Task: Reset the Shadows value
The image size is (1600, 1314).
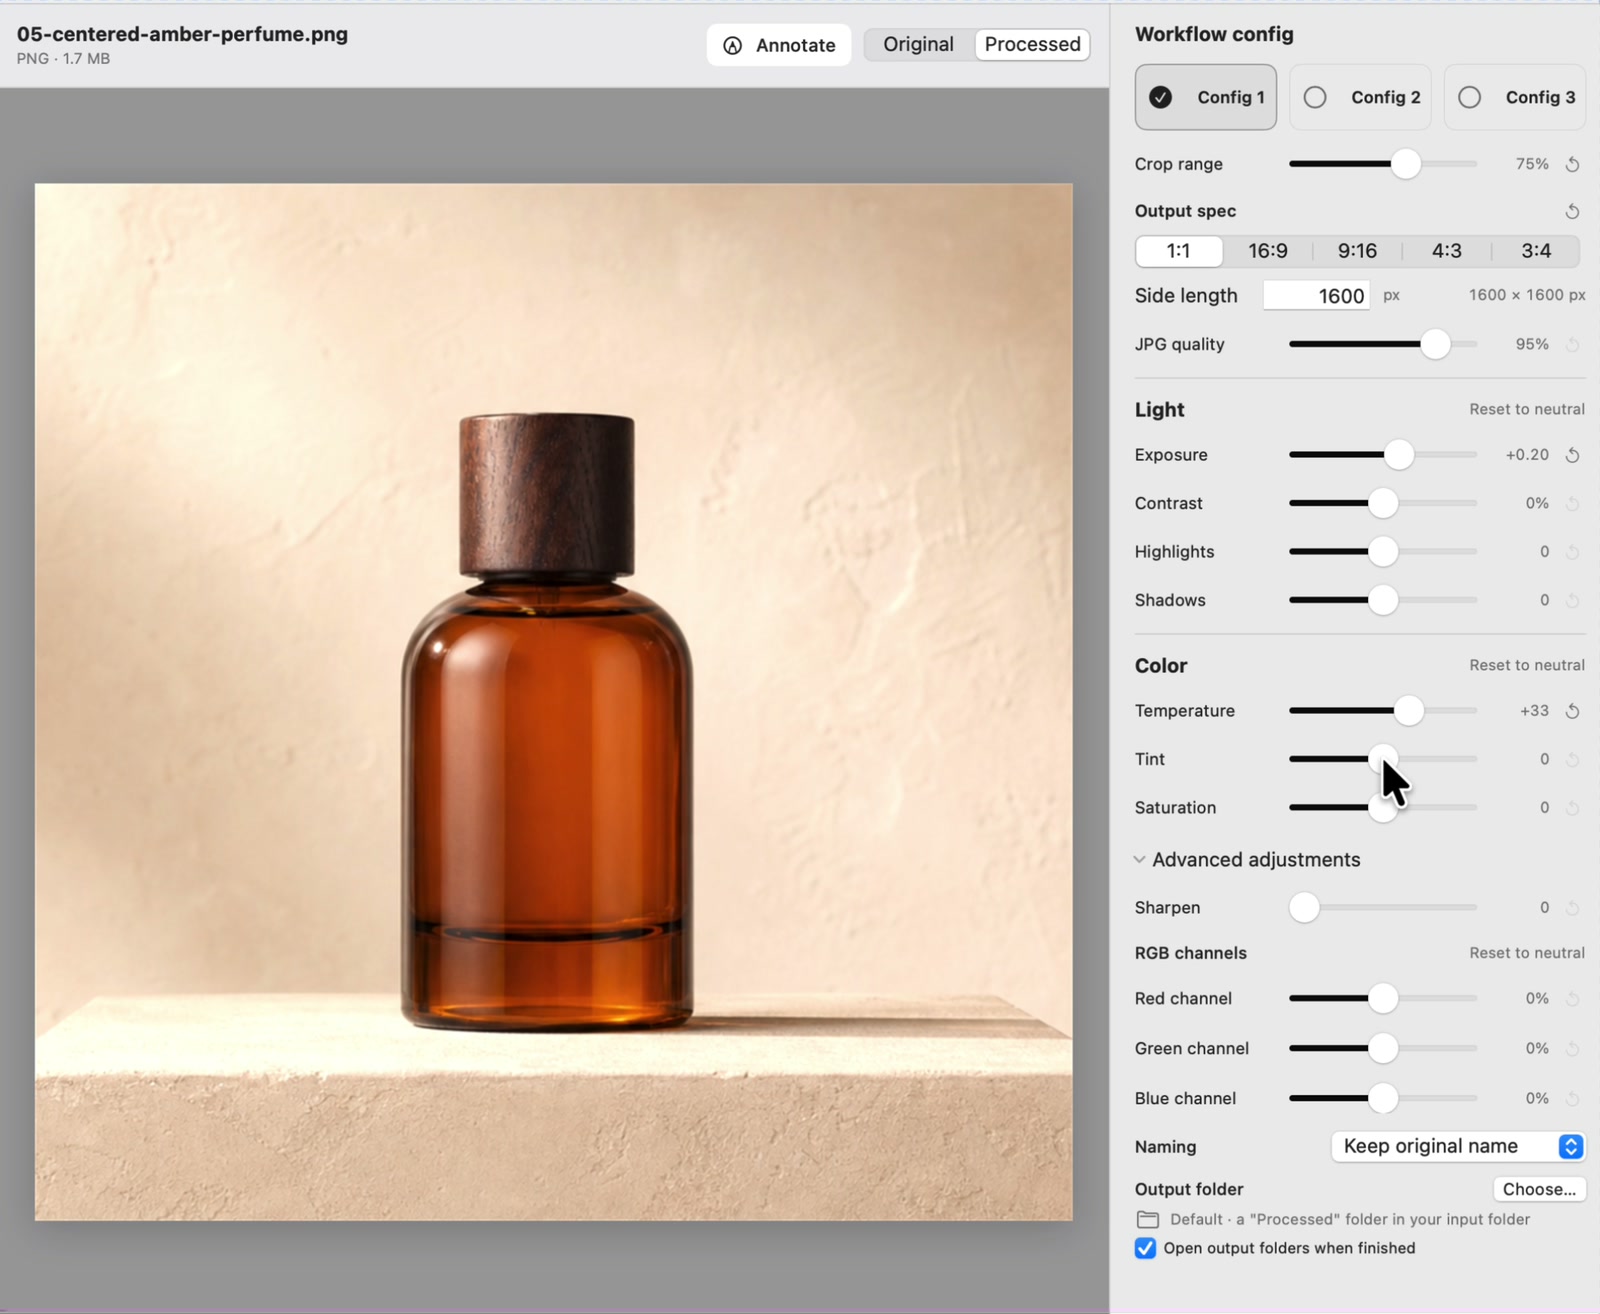Action: [x=1572, y=600]
